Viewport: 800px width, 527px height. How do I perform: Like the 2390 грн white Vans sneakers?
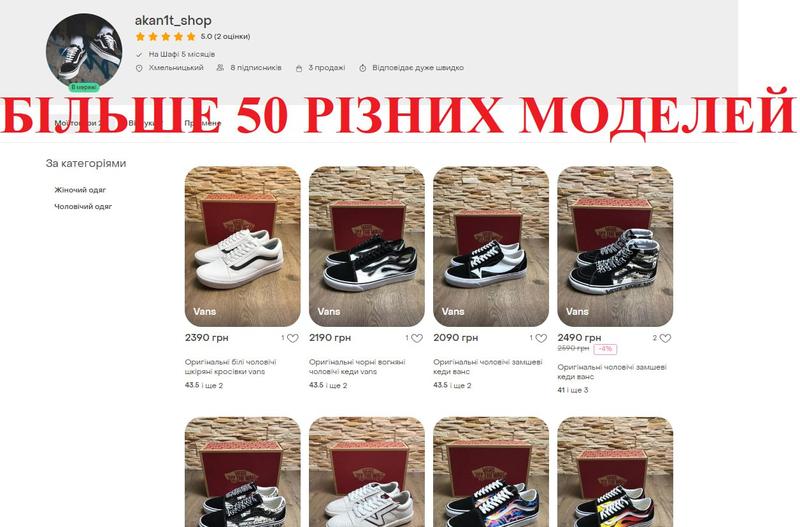(x=293, y=338)
